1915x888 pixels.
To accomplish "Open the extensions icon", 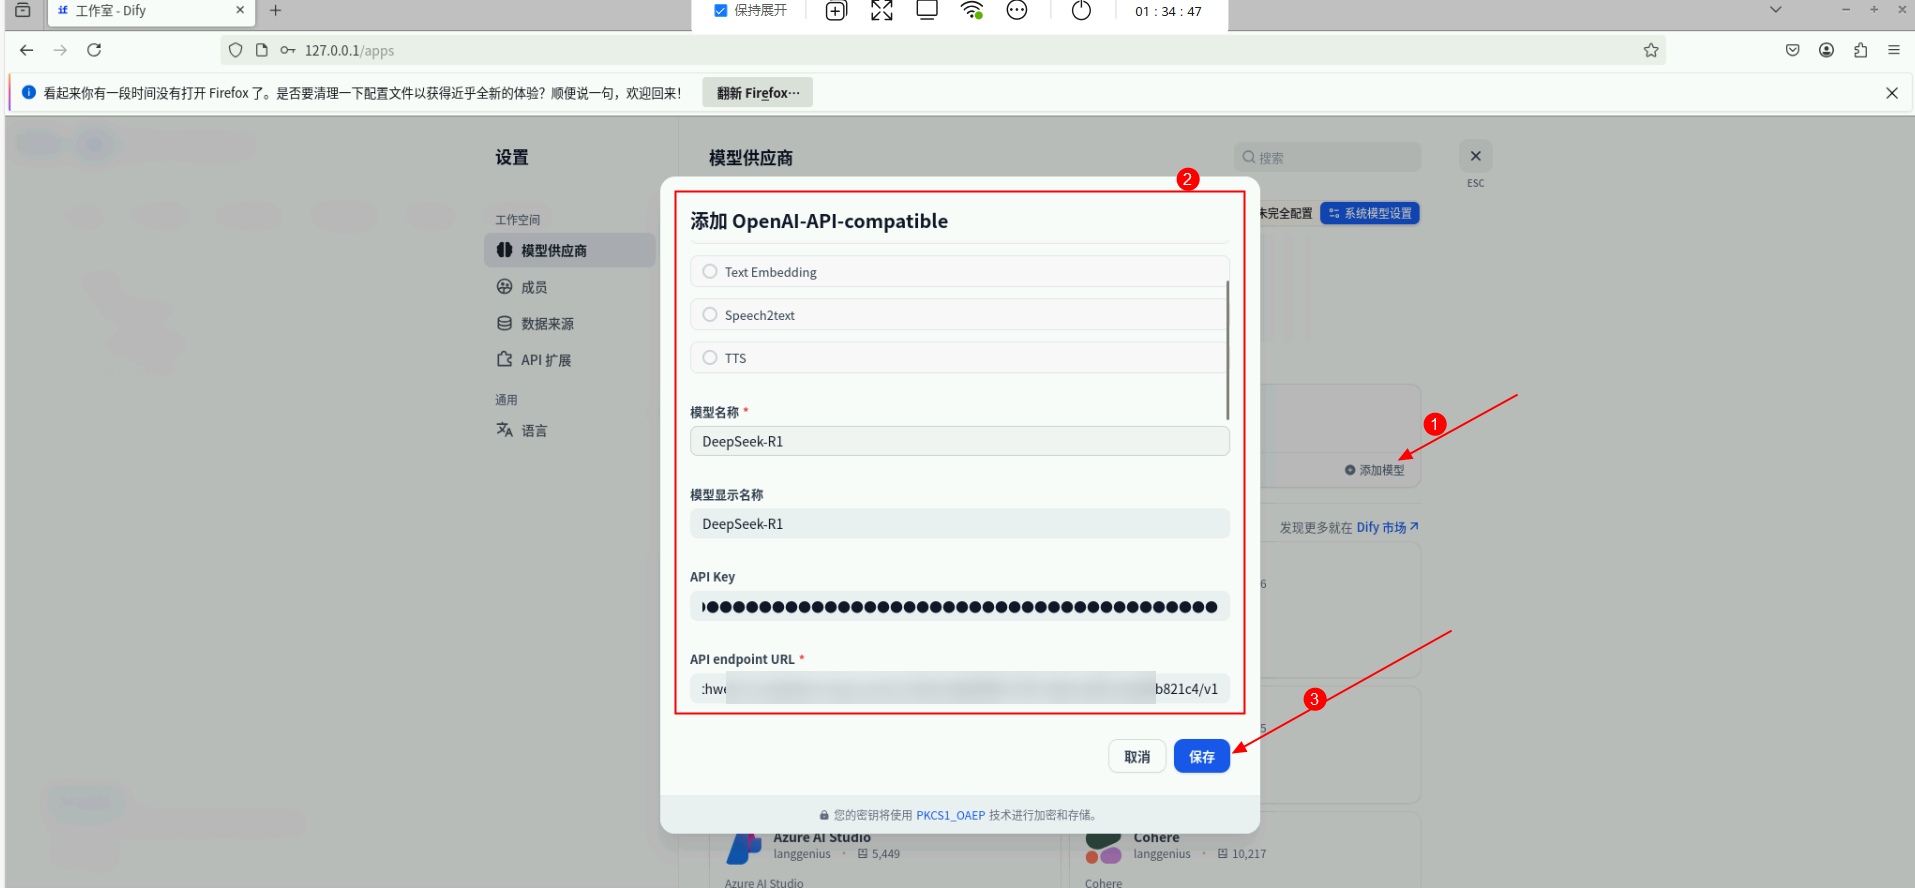I will pos(1861,50).
